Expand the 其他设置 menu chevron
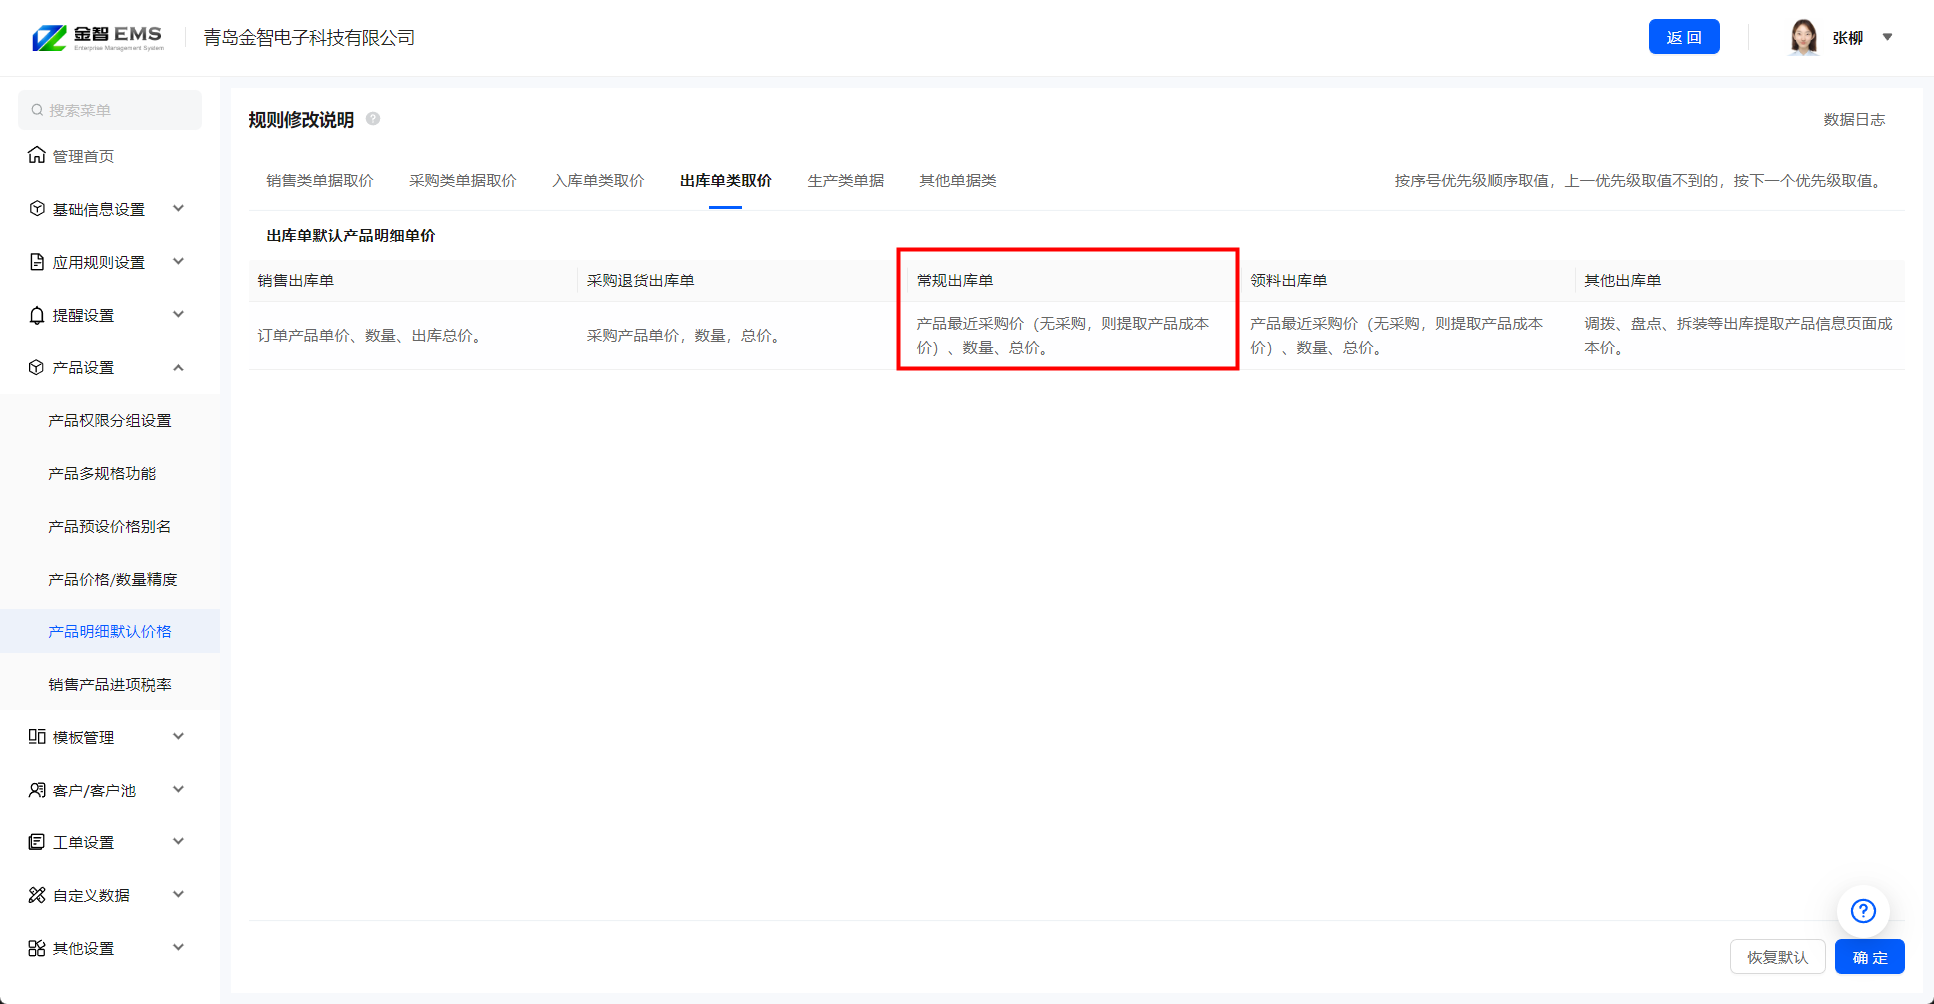 tap(179, 947)
